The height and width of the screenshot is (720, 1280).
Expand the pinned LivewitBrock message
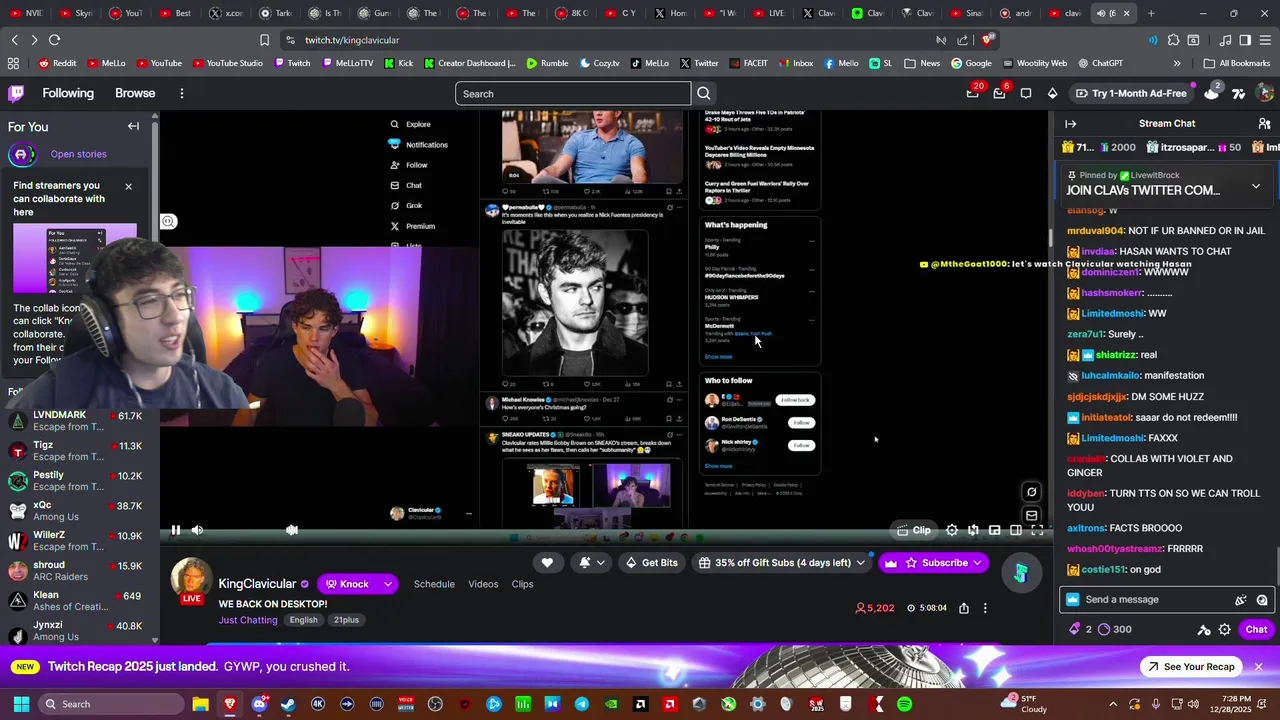click(1256, 186)
